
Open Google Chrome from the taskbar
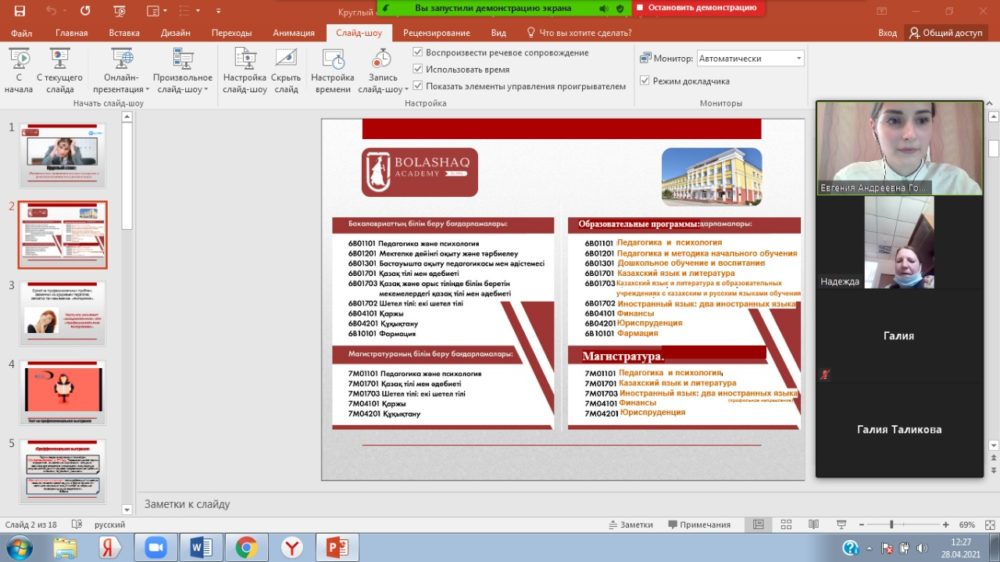tap(246, 548)
